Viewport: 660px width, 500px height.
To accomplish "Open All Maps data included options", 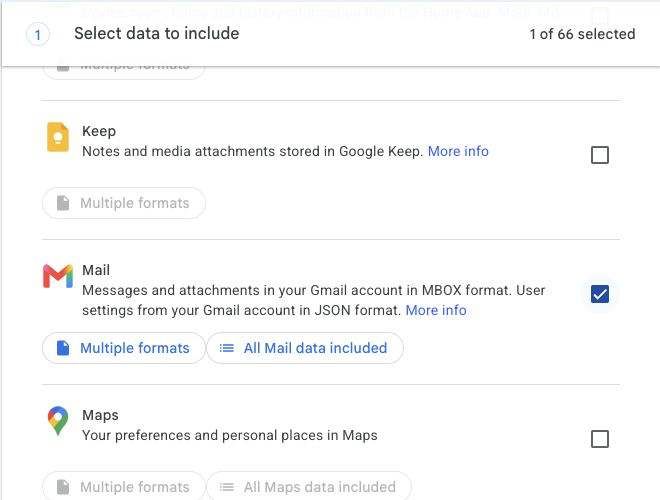I will [309, 487].
